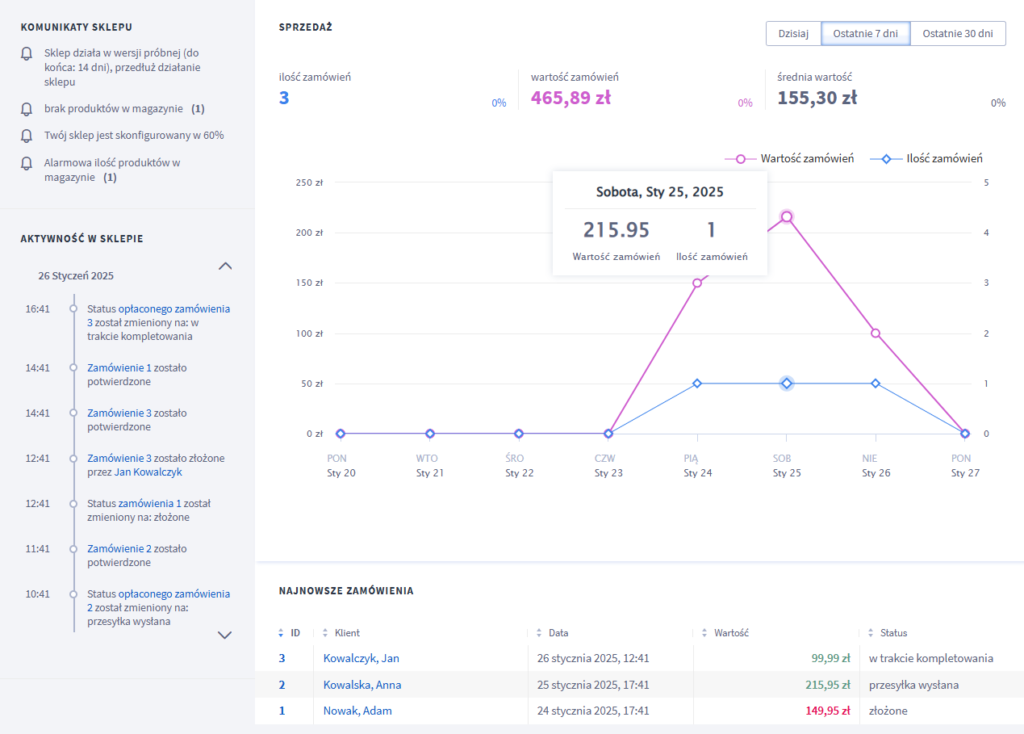Click the '26 Styczeń 2025' activity date heading
The width and height of the screenshot is (1024, 734).
coord(76,276)
